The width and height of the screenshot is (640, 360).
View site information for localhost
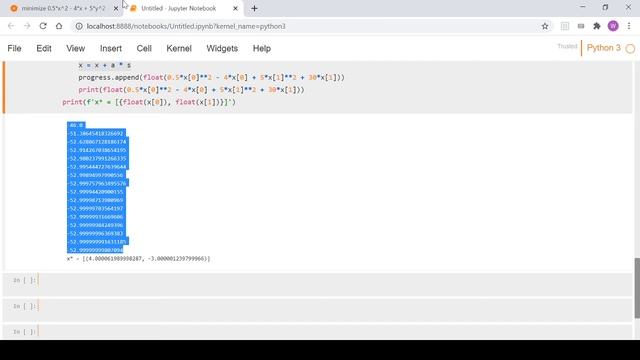click(x=79, y=26)
